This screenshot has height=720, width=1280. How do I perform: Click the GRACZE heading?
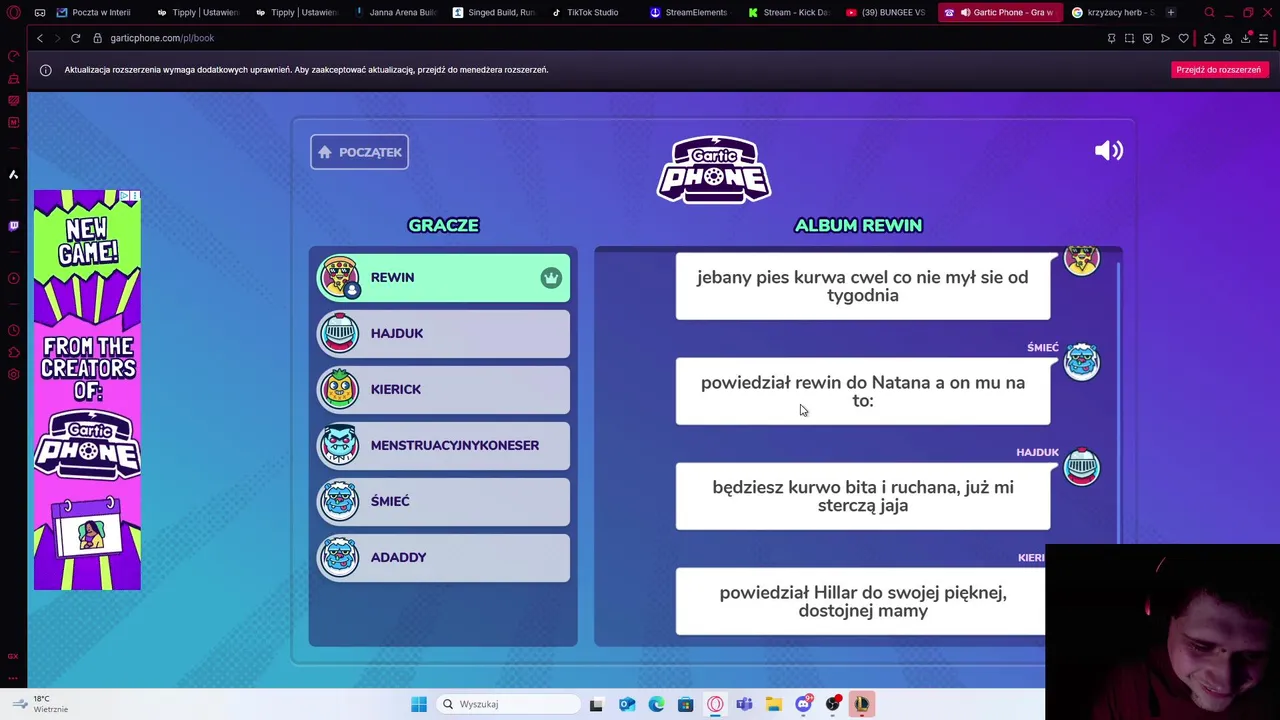tap(443, 225)
